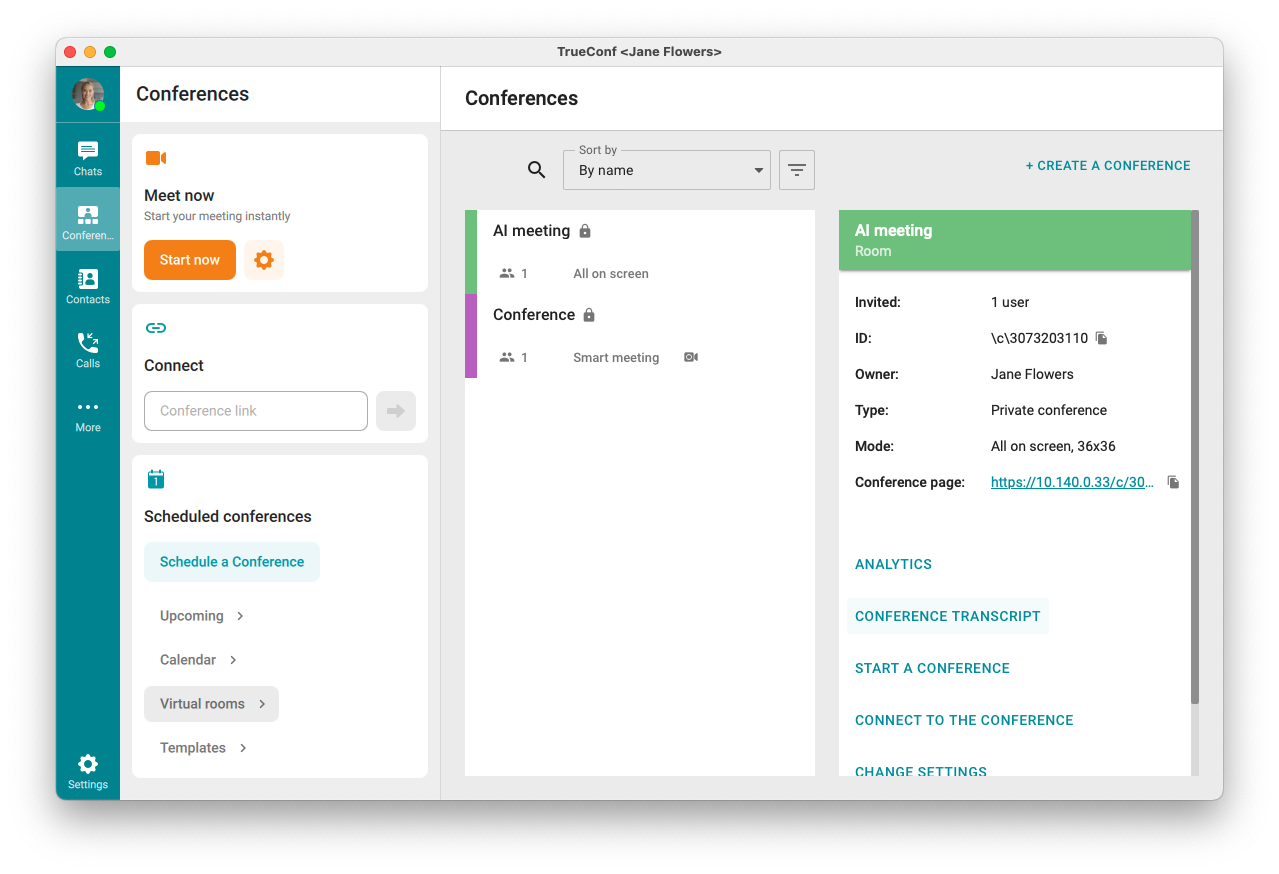Click the 'All on screen' mode label in the AI meeting list row
Screen dimensions: 1279x874
coord(611,274)
